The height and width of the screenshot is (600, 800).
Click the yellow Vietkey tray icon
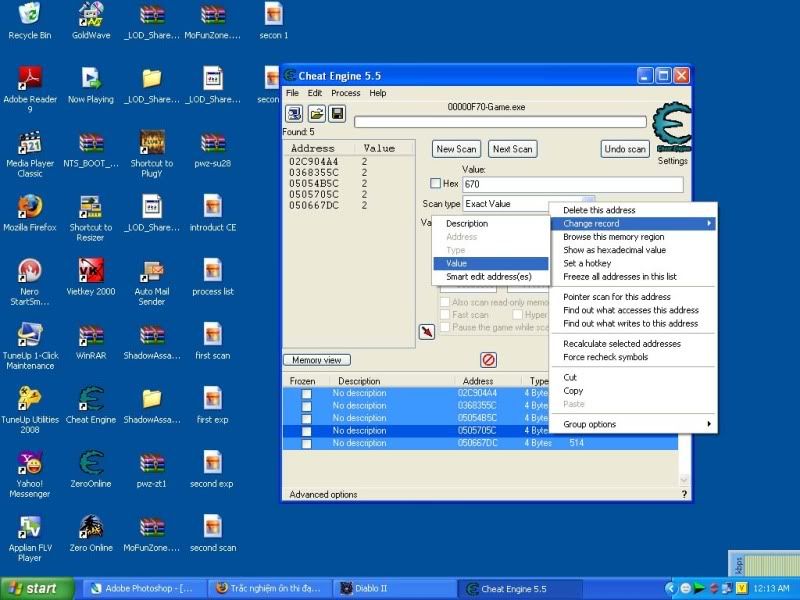pos(741,588)
